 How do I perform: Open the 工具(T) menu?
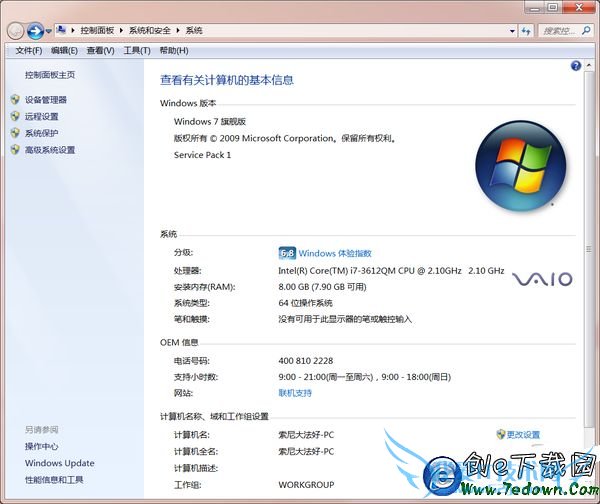(x=137, y=51)
